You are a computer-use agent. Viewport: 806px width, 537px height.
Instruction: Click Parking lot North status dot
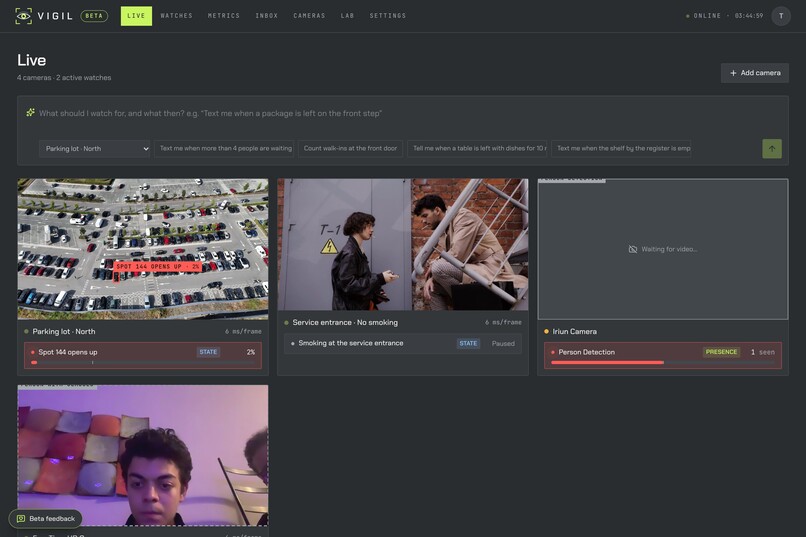click(26, 331)
